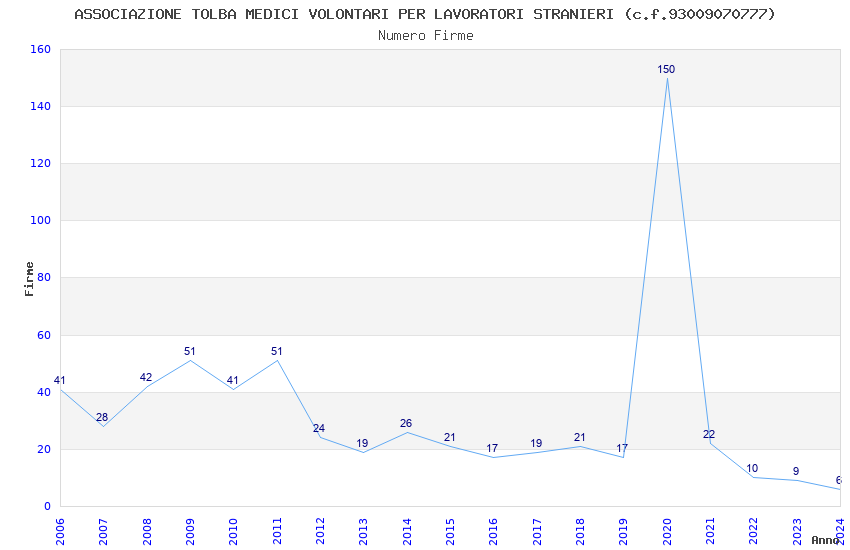Click the y-axis tick 20
Screen dimensions: 850x550
44,449
